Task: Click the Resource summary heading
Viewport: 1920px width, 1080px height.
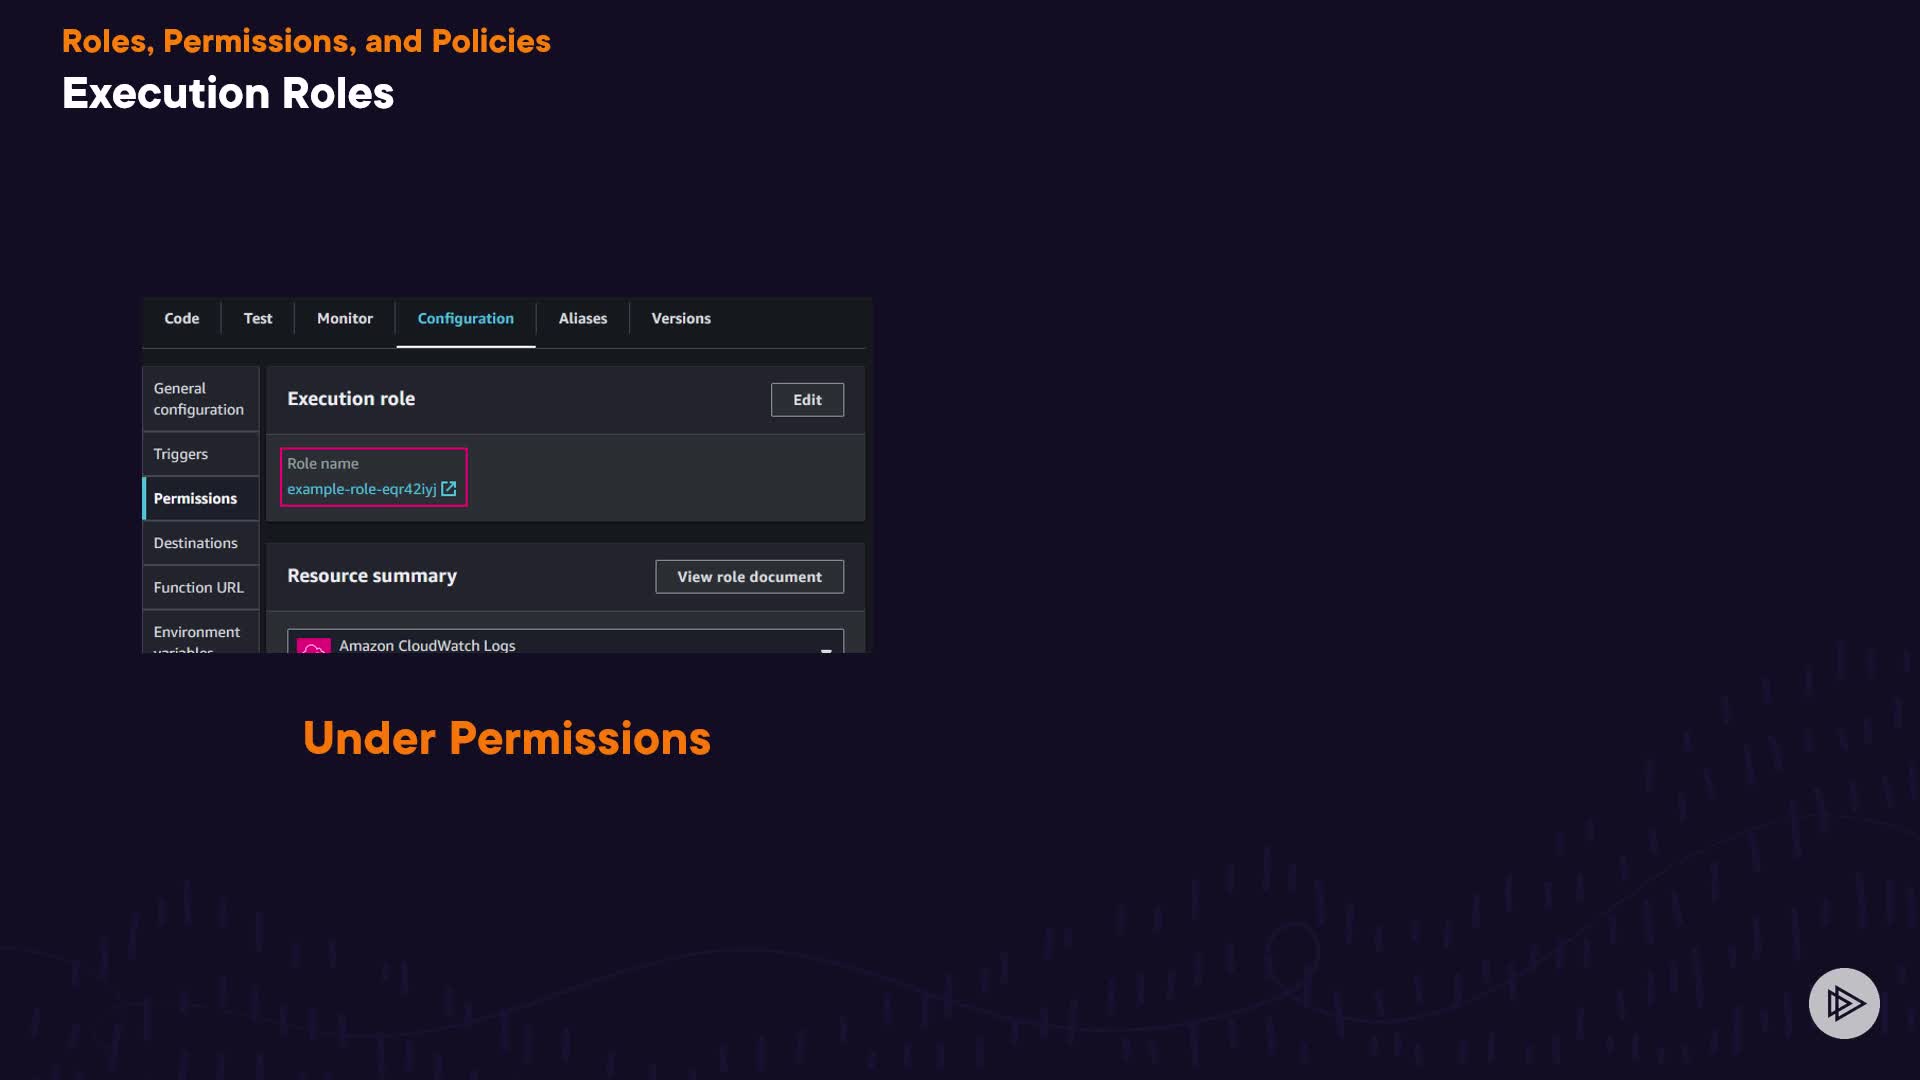Action: pos(371,576)
